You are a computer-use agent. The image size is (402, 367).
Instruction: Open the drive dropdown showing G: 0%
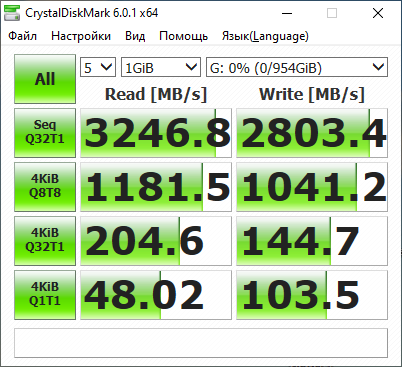coord(297,67)
